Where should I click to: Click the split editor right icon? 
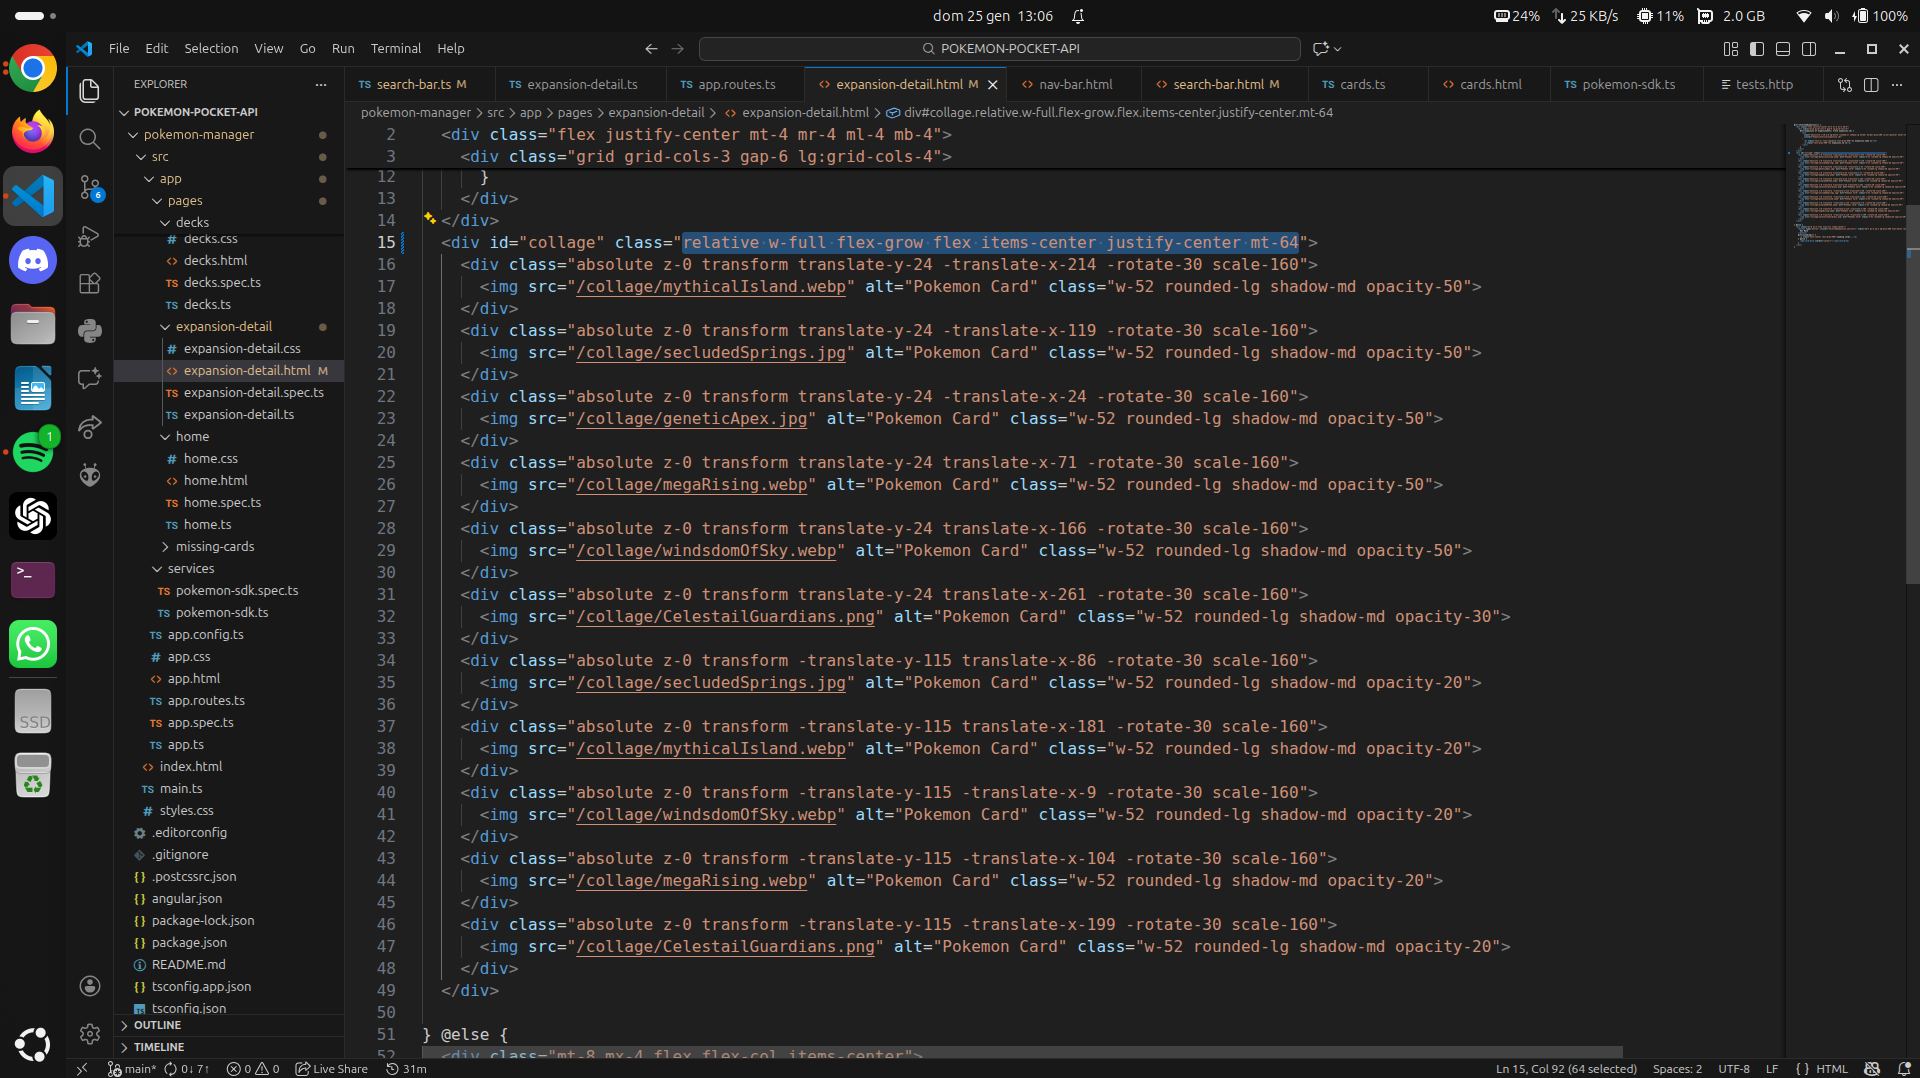pos(1871,85)
